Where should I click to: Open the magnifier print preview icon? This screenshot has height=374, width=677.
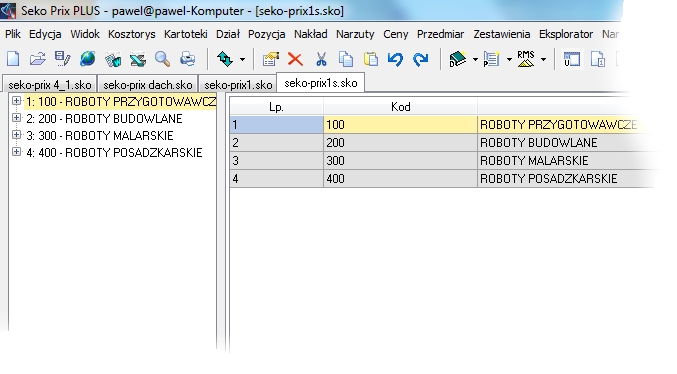[x=162, y=59]
